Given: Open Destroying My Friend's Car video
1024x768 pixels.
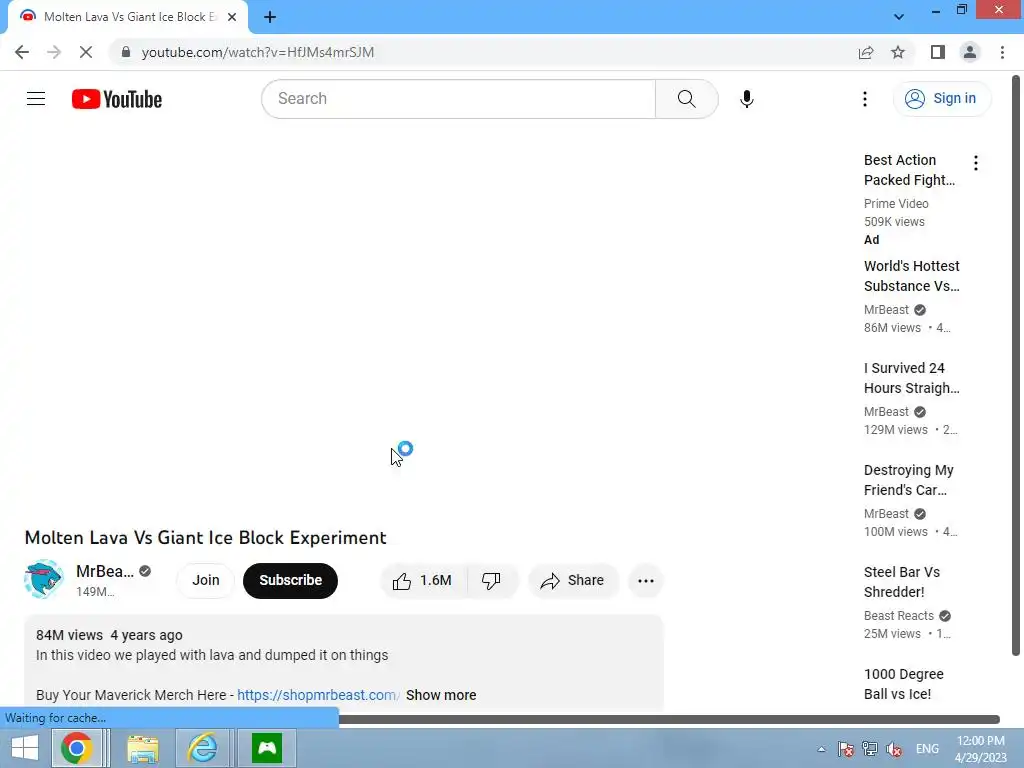Looking at the screenshot, I should [908, 480].
